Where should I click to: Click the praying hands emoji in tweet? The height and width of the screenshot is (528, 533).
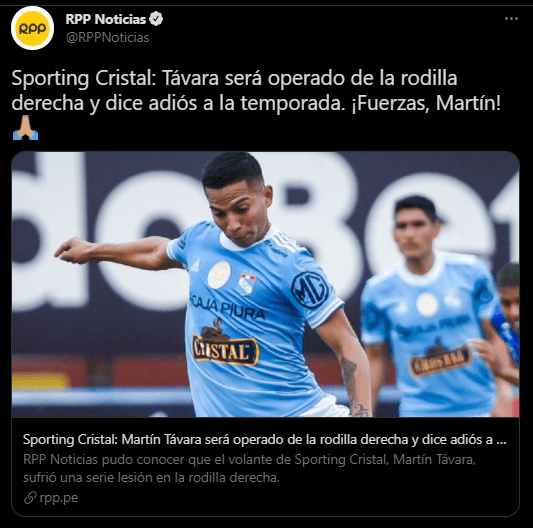(25, 127)
